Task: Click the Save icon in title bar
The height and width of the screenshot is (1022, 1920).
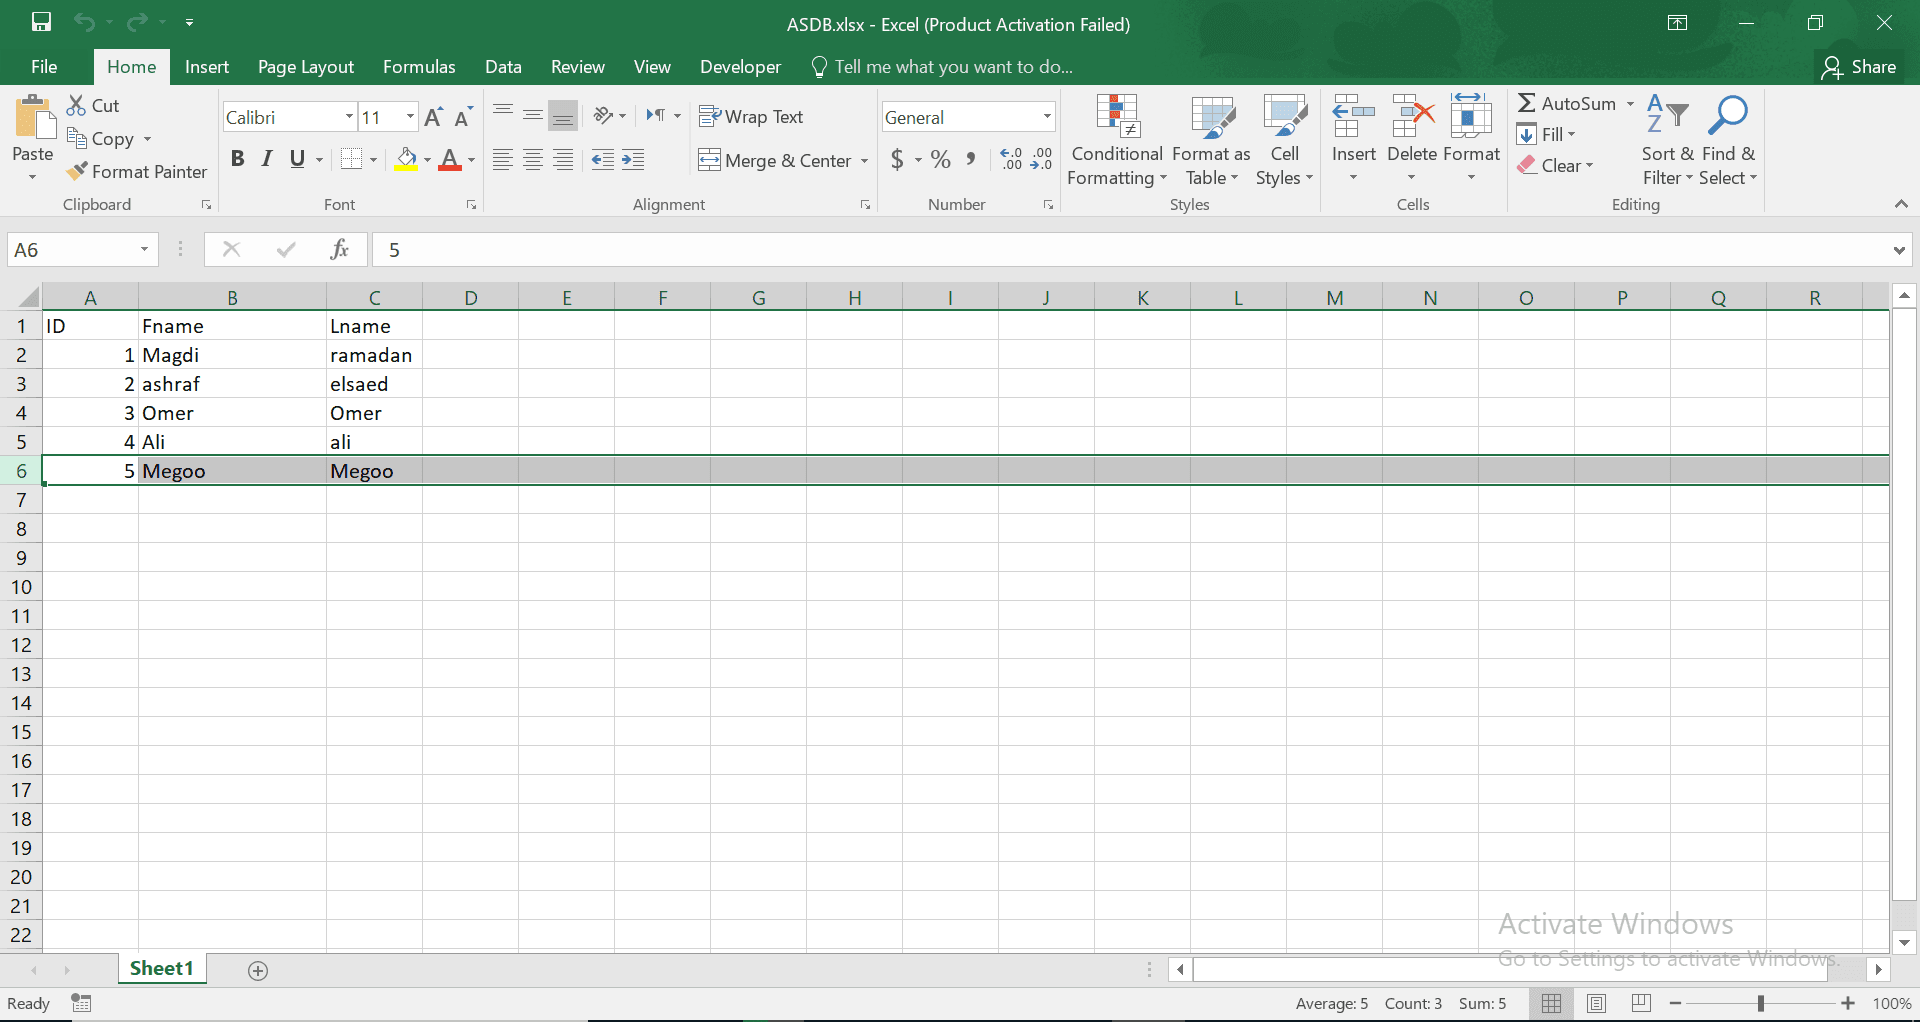Action: pos(41,22)
